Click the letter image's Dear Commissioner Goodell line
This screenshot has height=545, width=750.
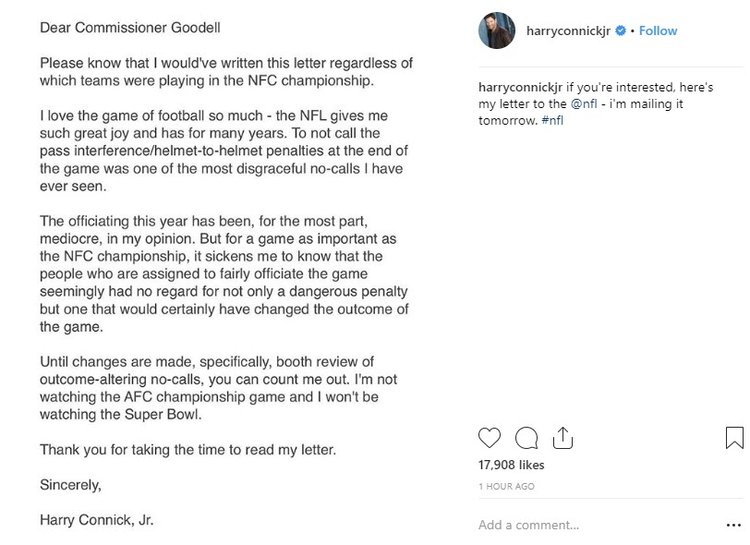[x=130, y=27]
